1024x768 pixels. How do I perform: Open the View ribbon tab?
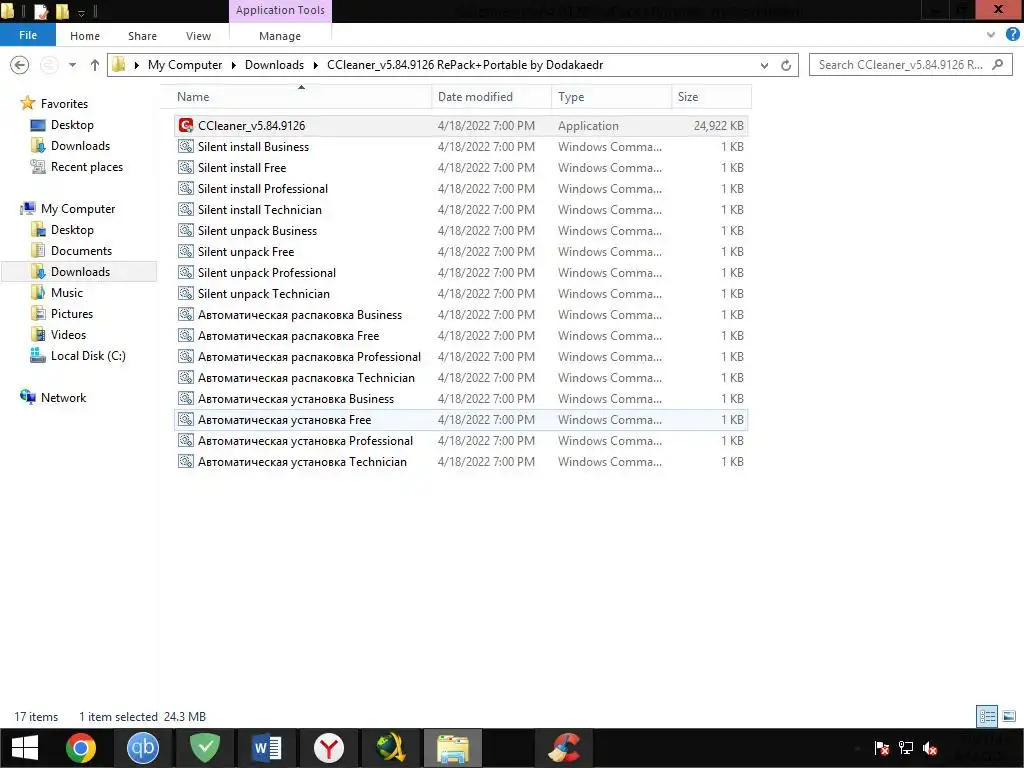point(198,36)
